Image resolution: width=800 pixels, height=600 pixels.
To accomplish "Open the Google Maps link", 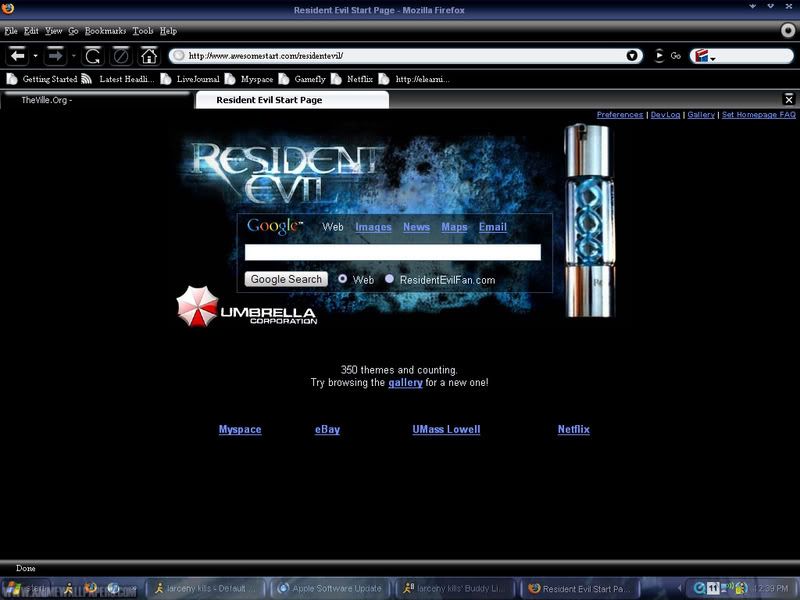I will pyautogui.click(x=454, y=227).
